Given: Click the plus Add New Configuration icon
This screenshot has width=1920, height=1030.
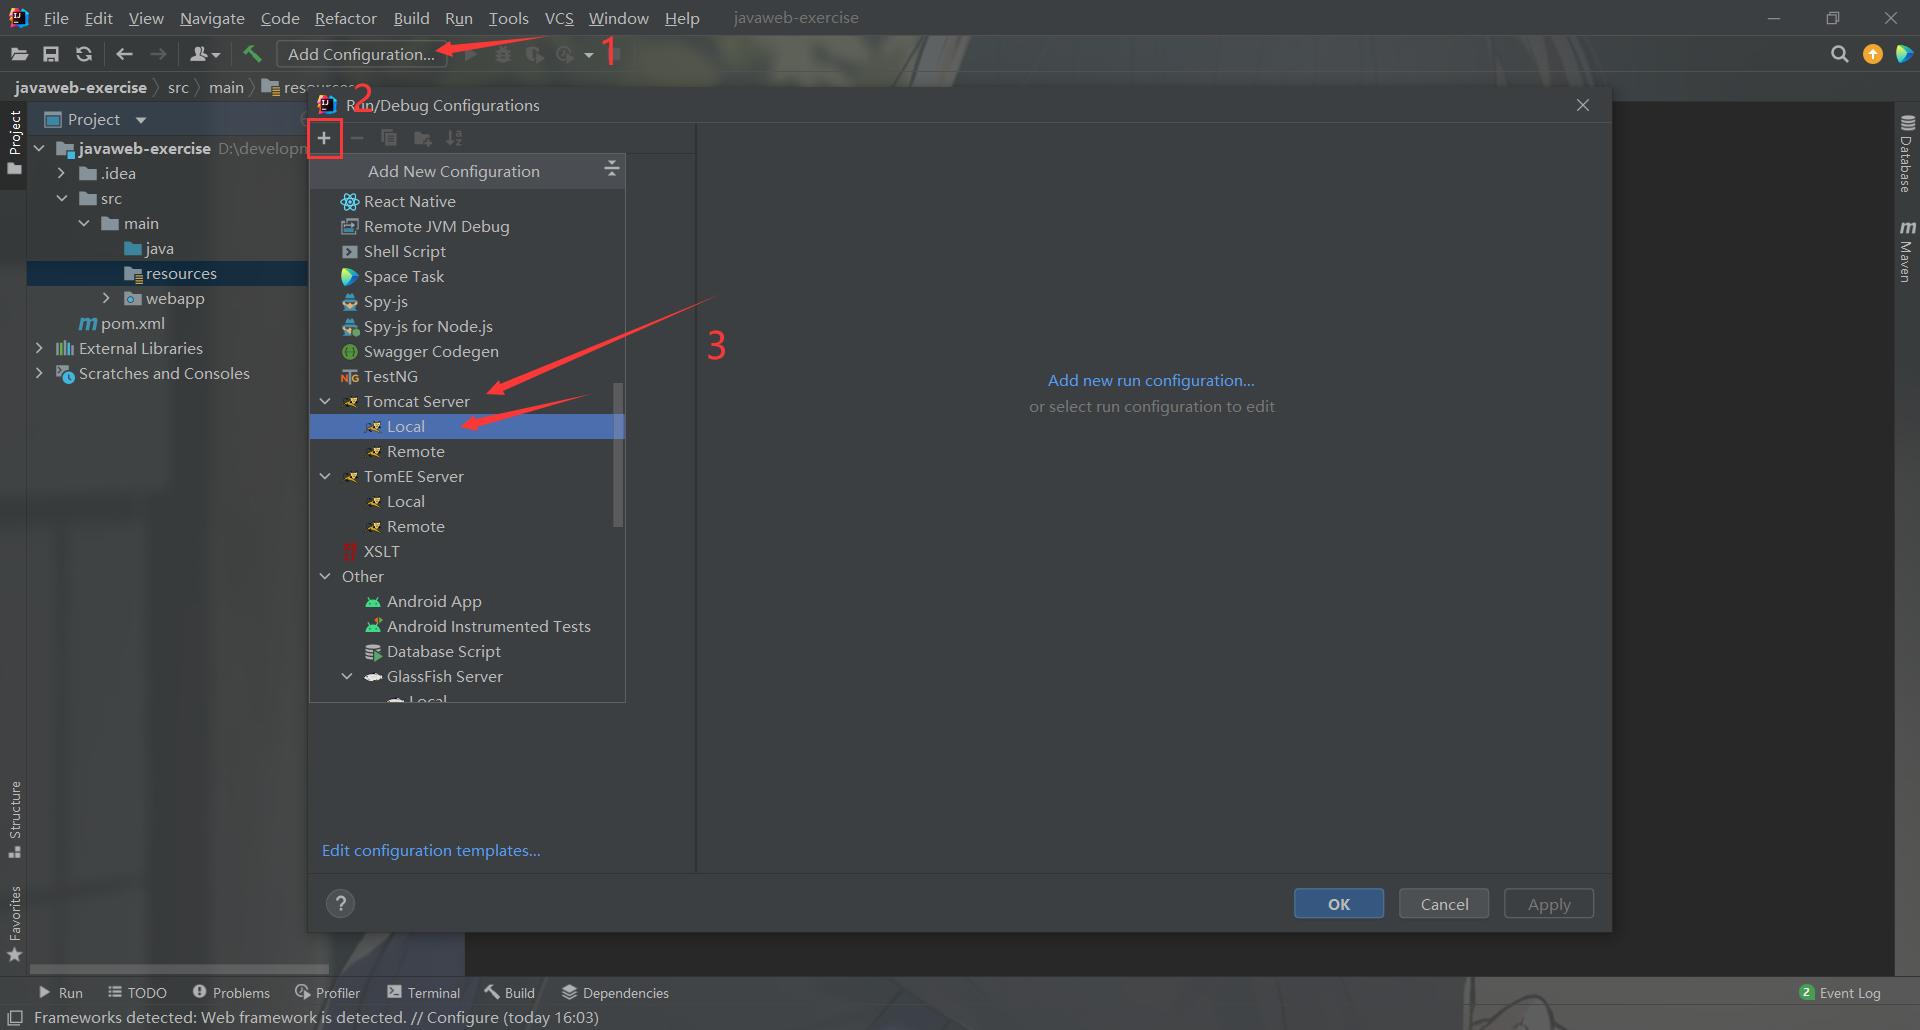Looking at the screenshot, I should (x=324, y=138).
